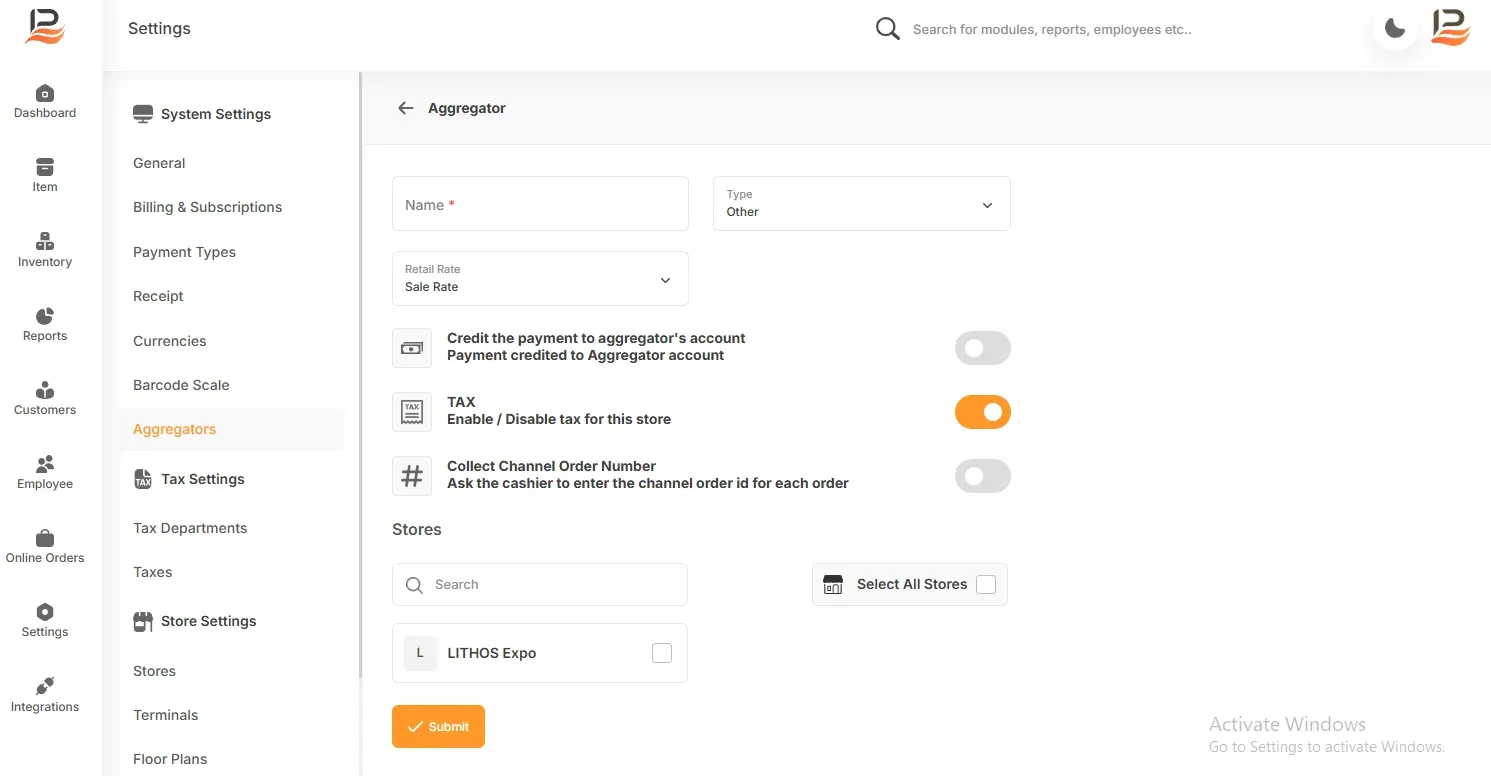Image resolution: width=1491 pixels, height=776 pixels.
Task: Enable credit payment to aggregator's account toggle
Action: coord(983,348)
